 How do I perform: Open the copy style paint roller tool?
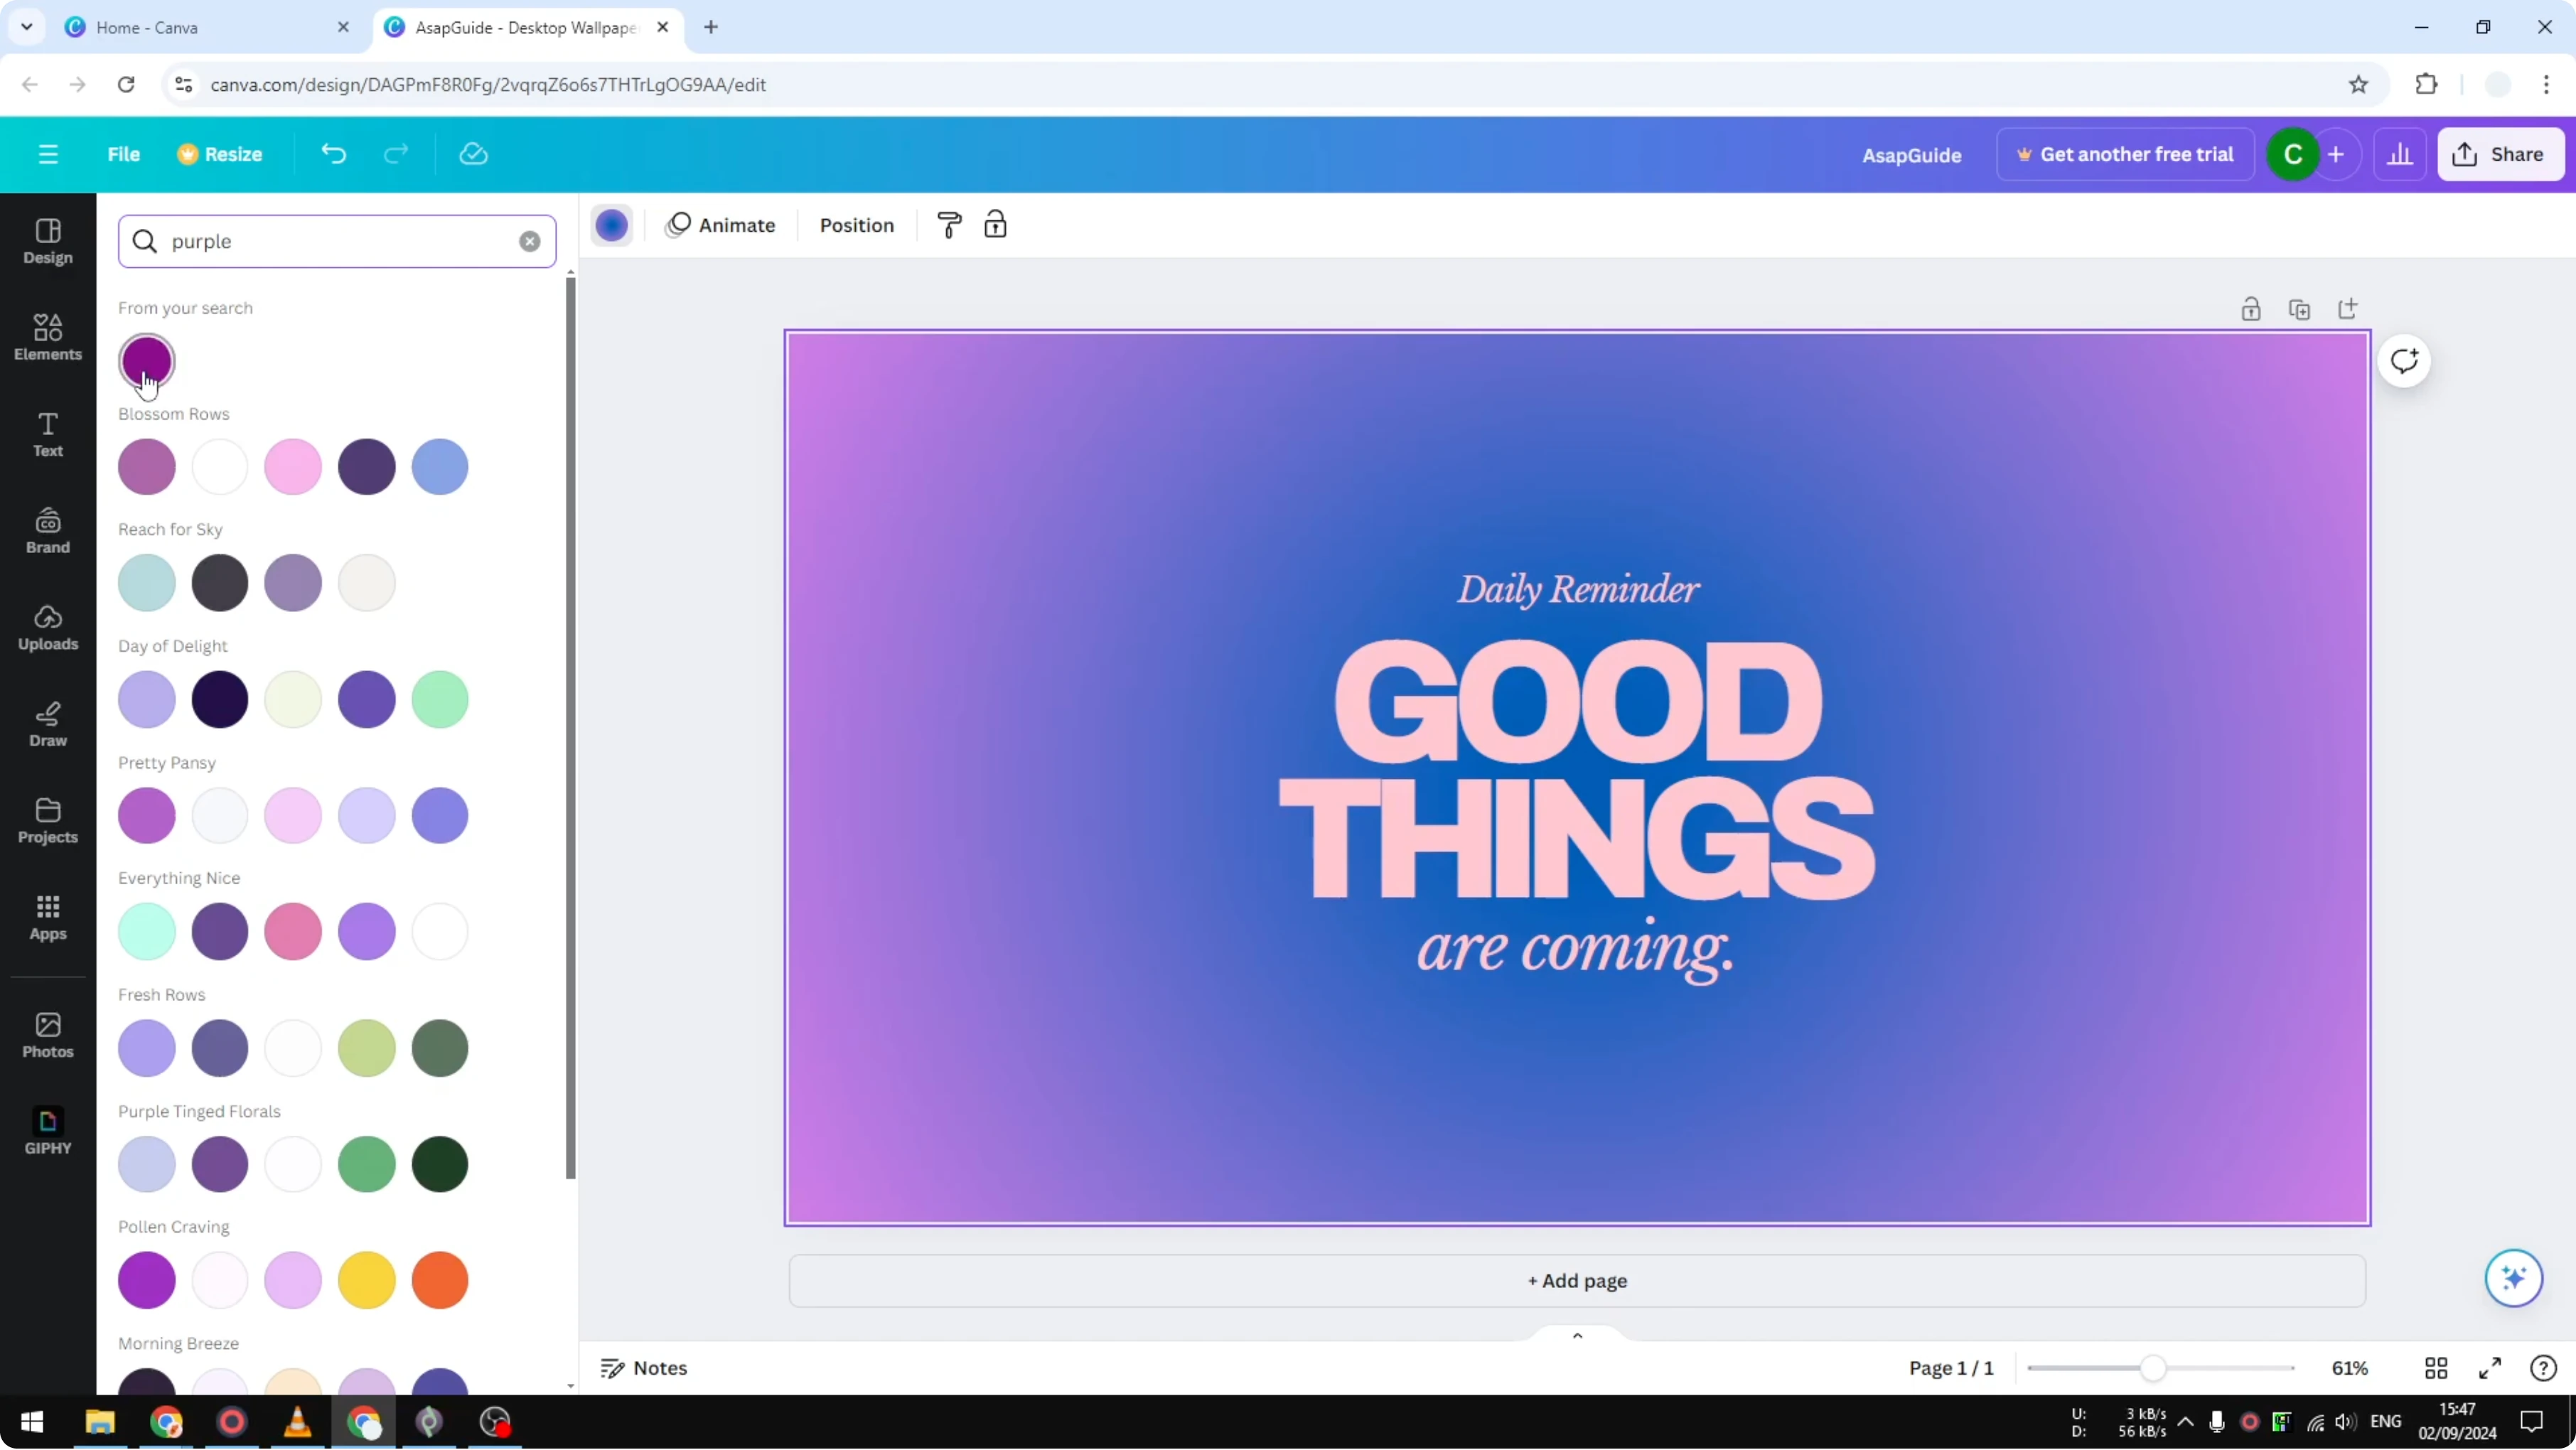coord(949,225)
